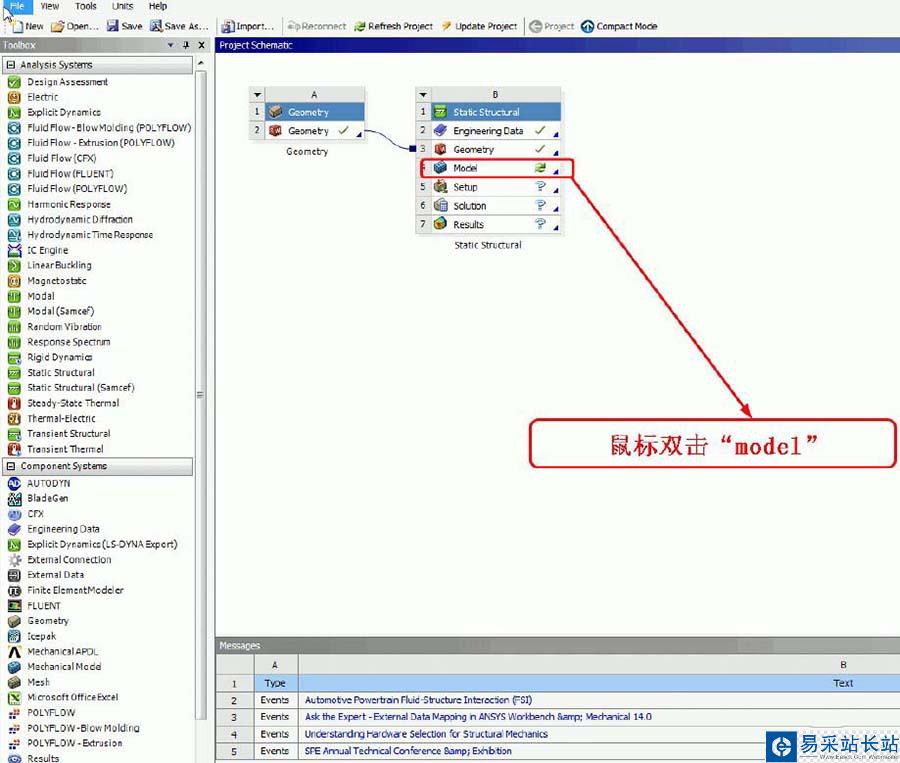Screen dimensions: 900x763
Task: Open system A dropdown arrow
Action: 257,95
